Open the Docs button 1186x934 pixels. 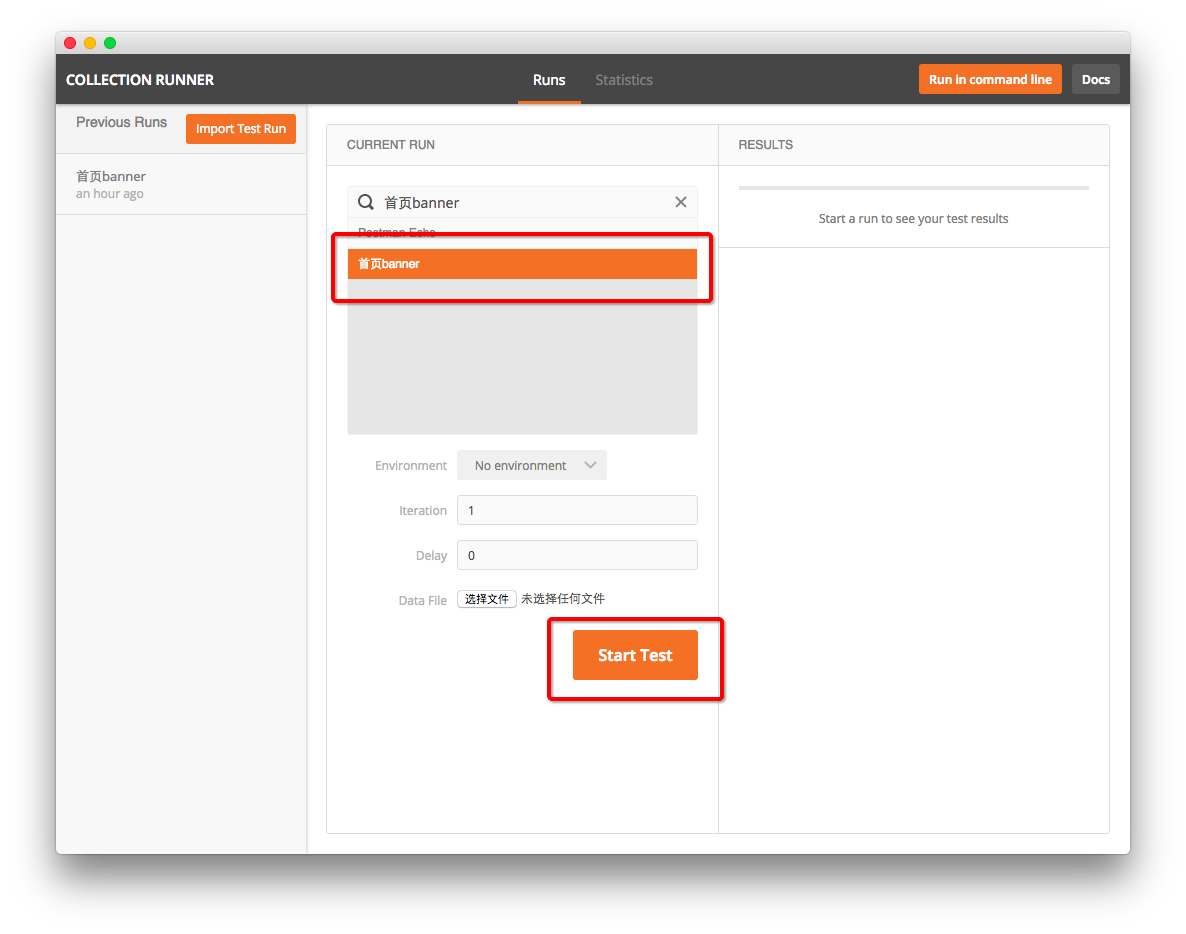click(1095, 80)
